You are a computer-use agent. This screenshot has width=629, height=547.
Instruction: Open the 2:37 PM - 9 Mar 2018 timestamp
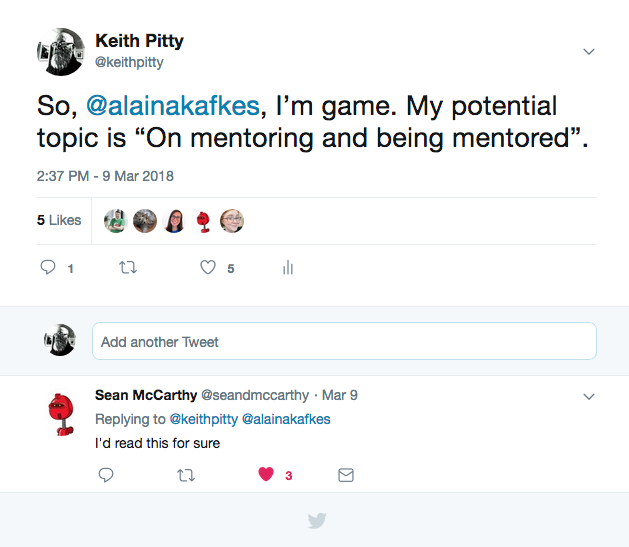tap(105, 176)
